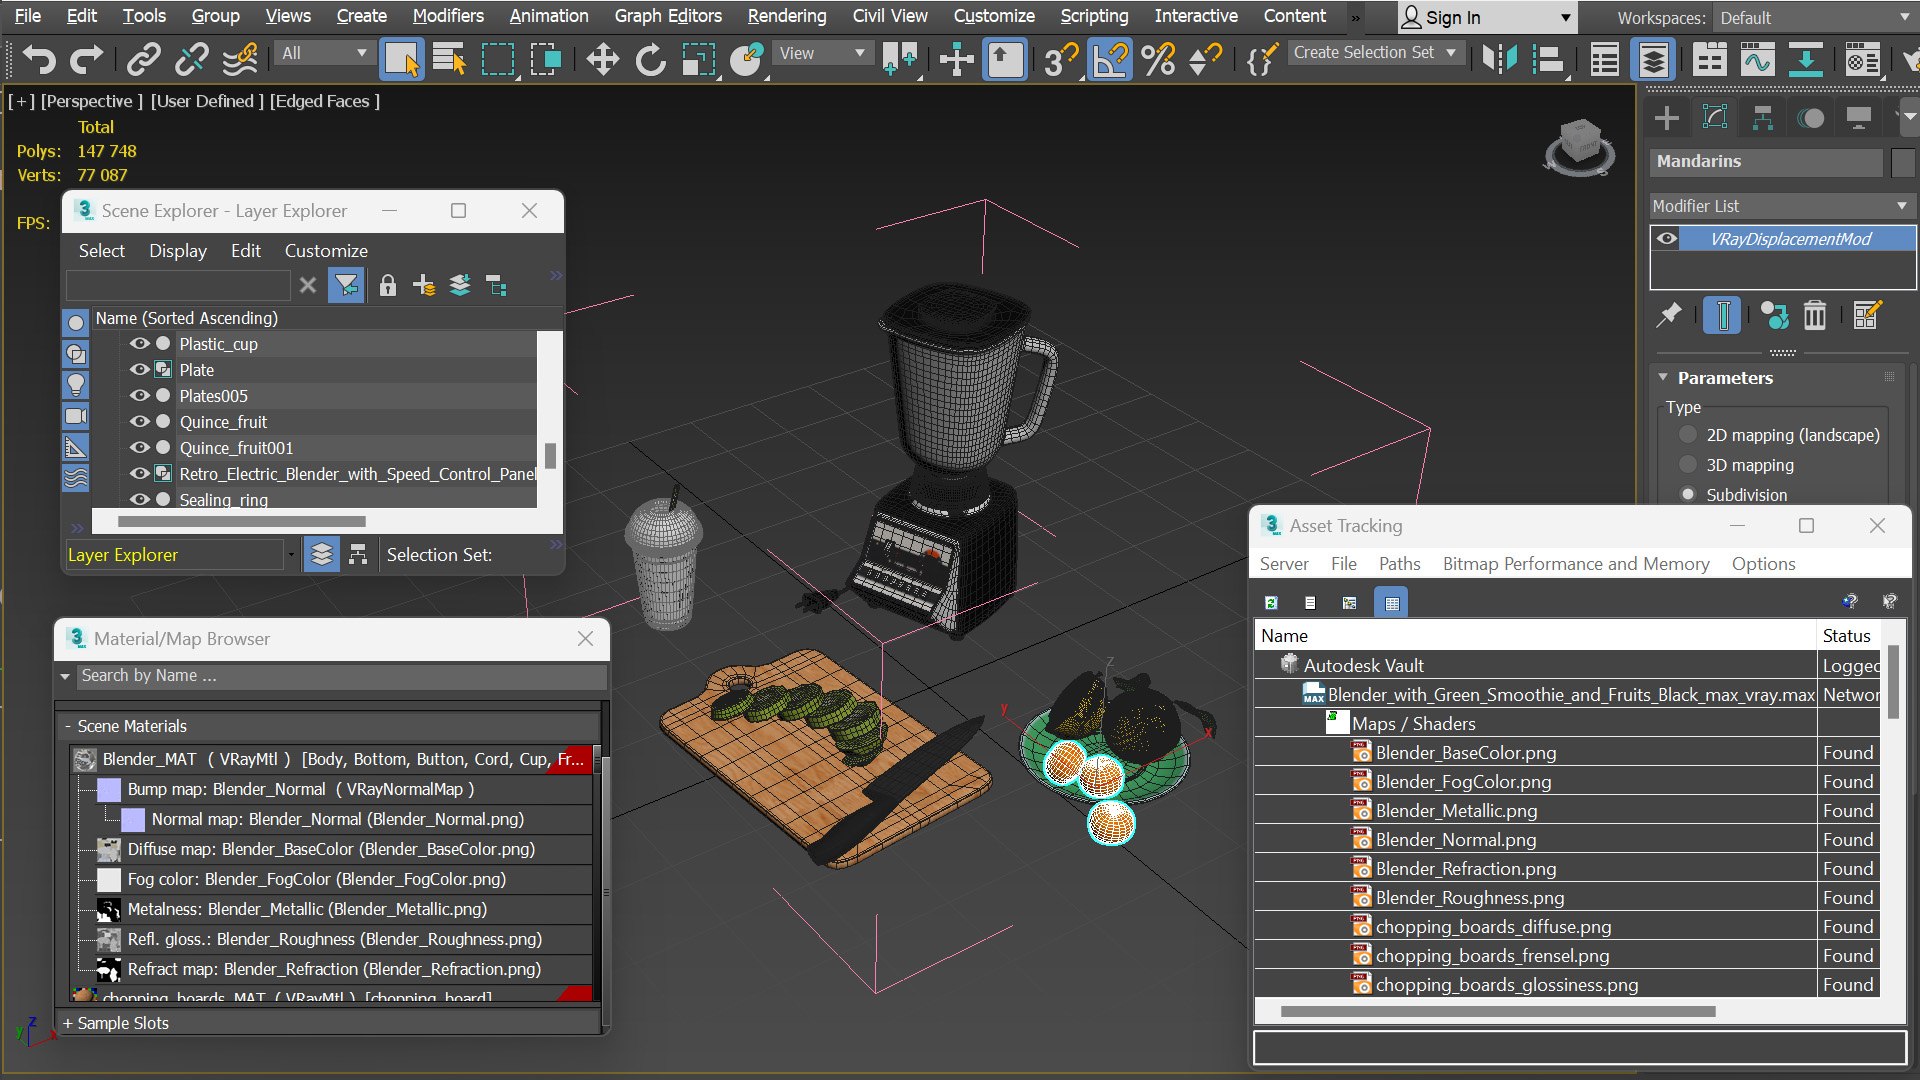Image resolution: width=1920 pixels, height=1080 pixels.
Task: Click the Fog color map swatch thumbnail
Action: [x=109, y=880]
